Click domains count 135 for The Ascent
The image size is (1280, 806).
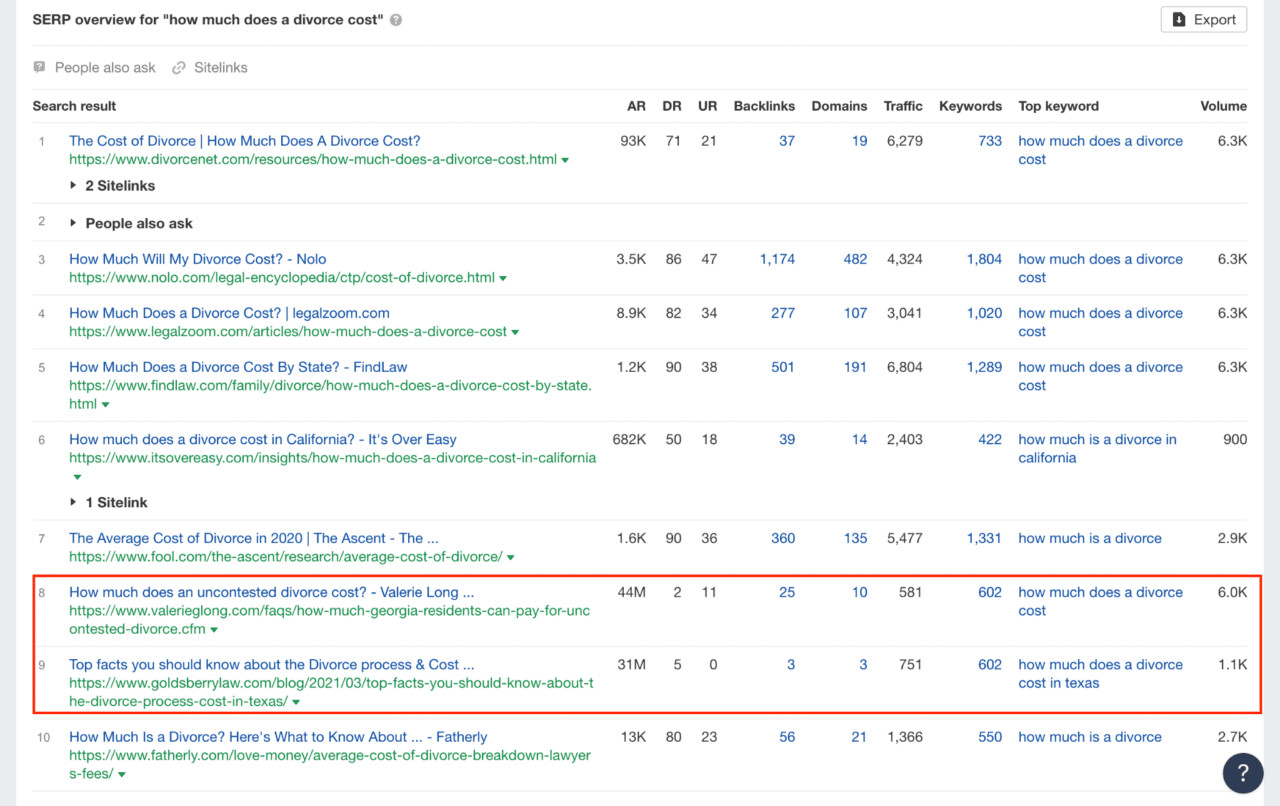tap(855, 538)
